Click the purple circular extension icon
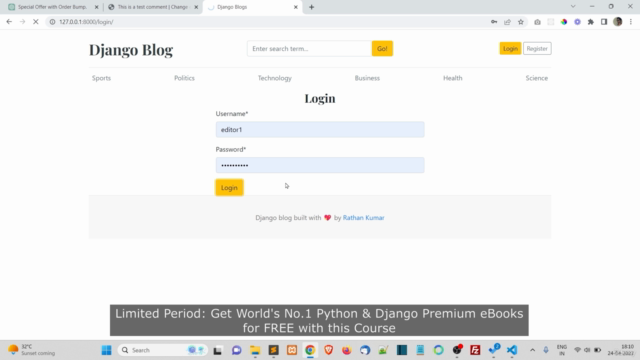The height and width of the screenshot is (360, 640). point(577,22)
